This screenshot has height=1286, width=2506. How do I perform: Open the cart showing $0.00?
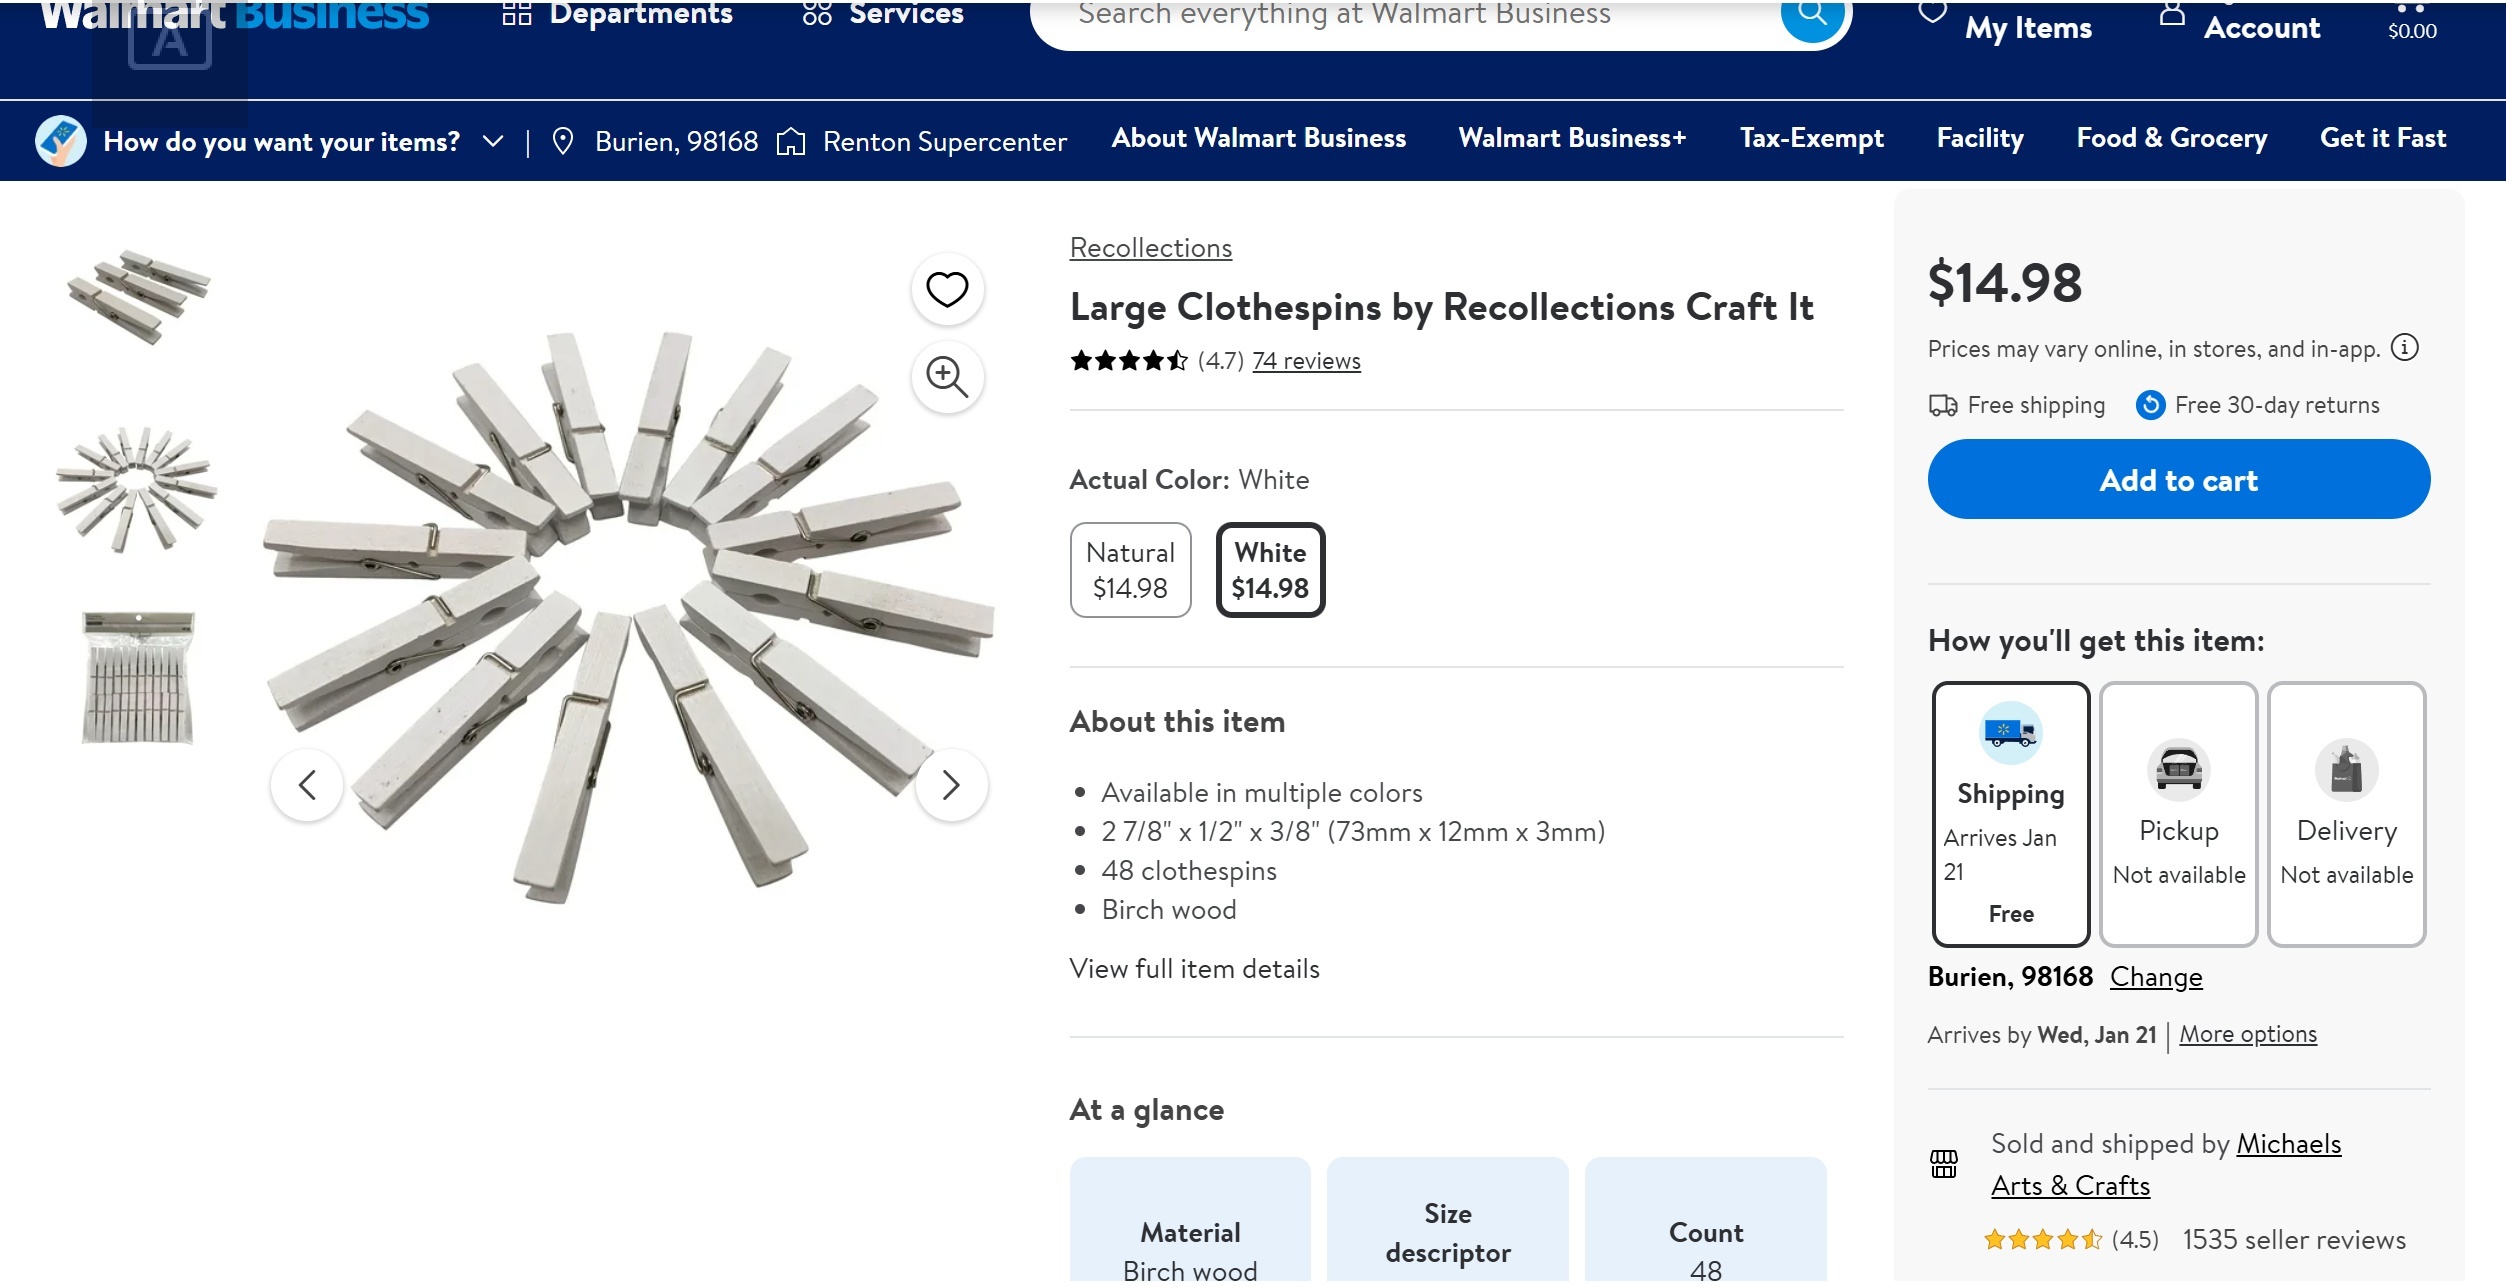pos(2411,22)
